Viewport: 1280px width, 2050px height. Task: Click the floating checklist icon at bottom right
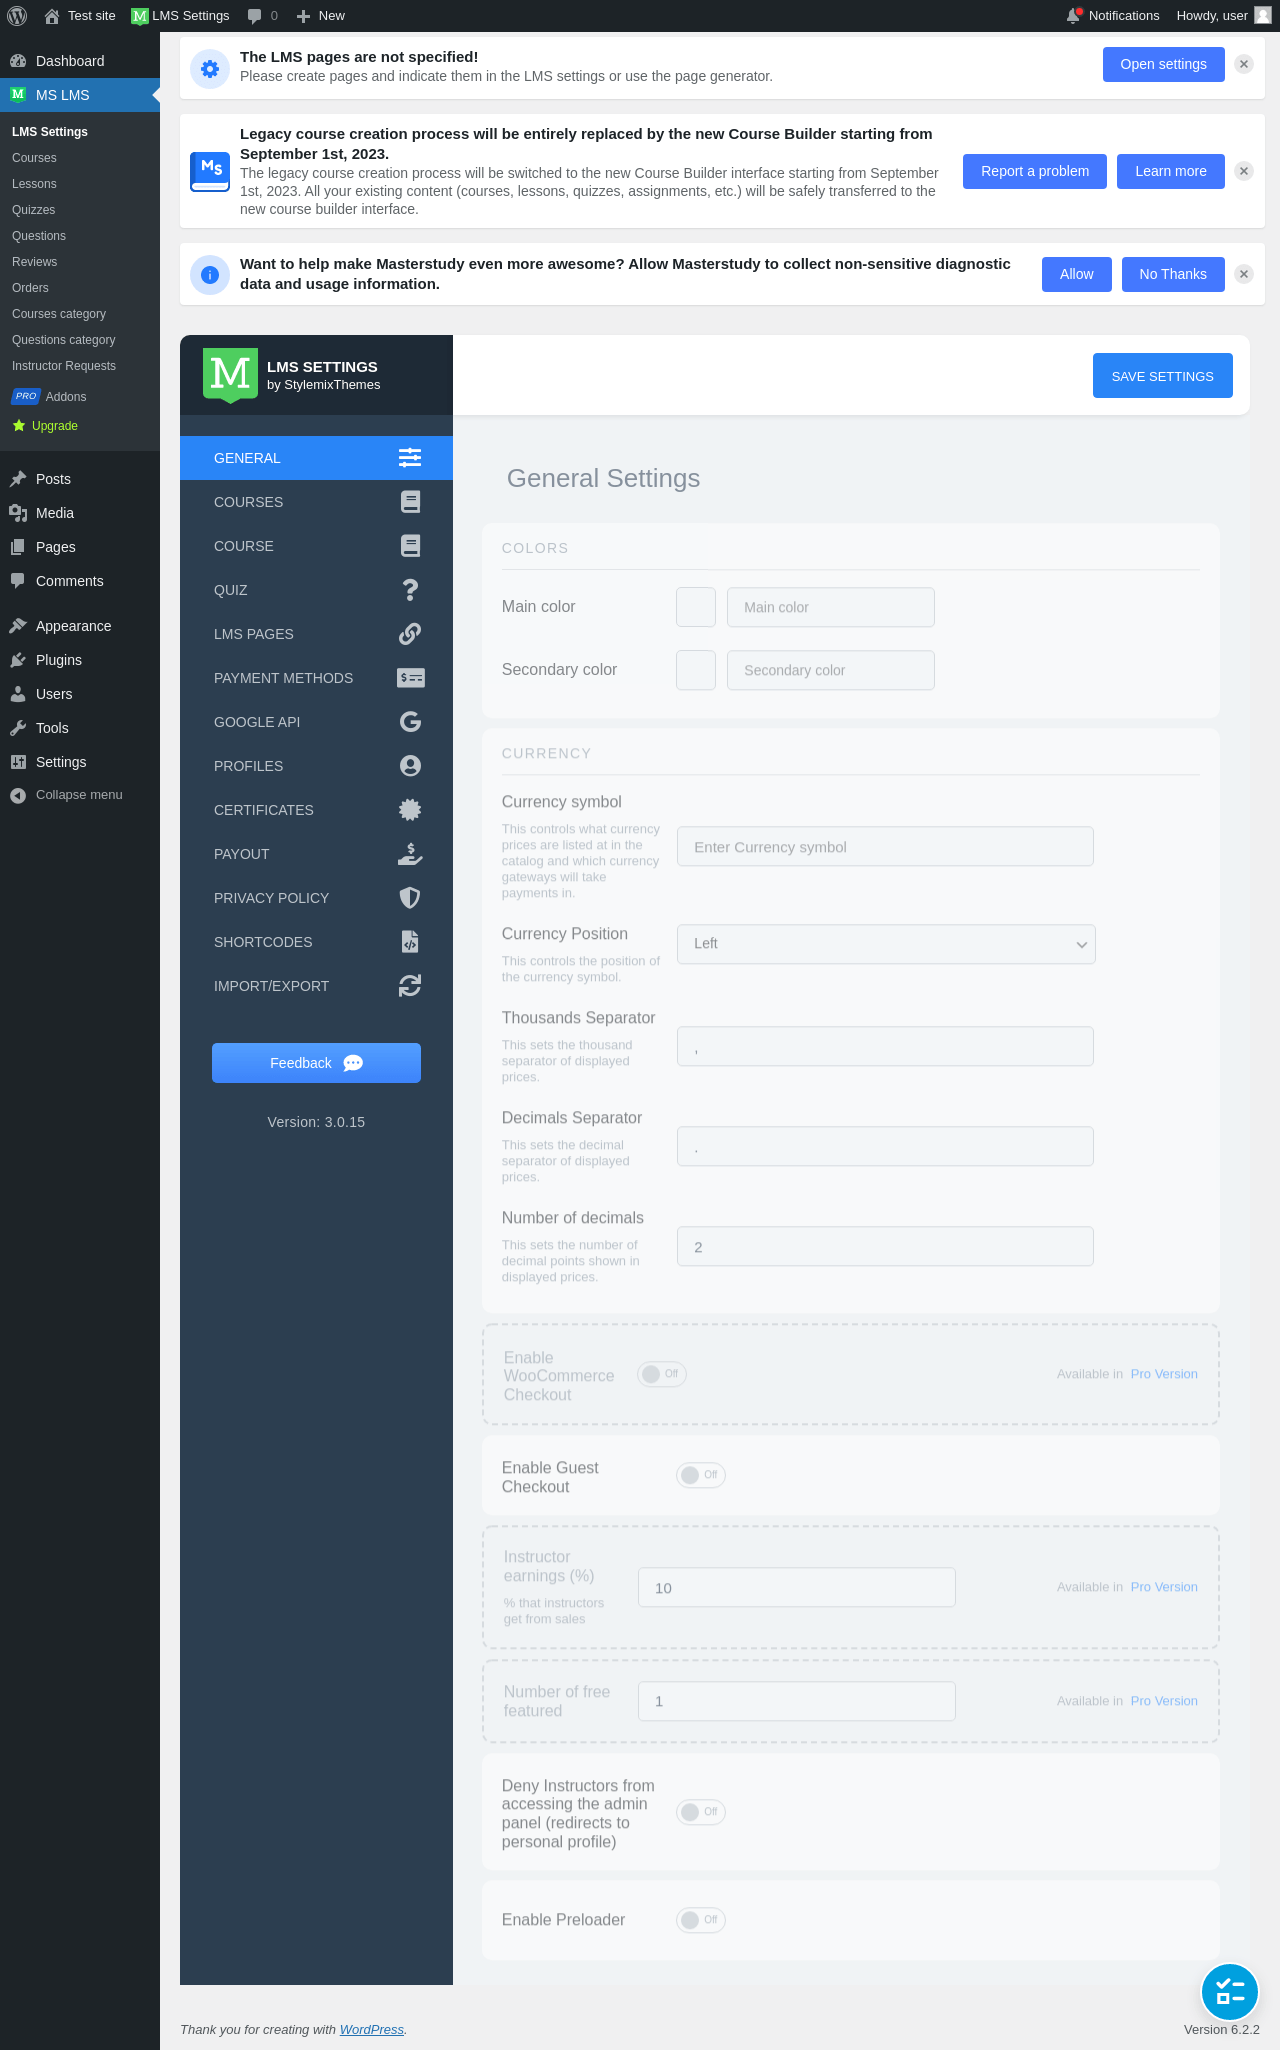1230,1992
